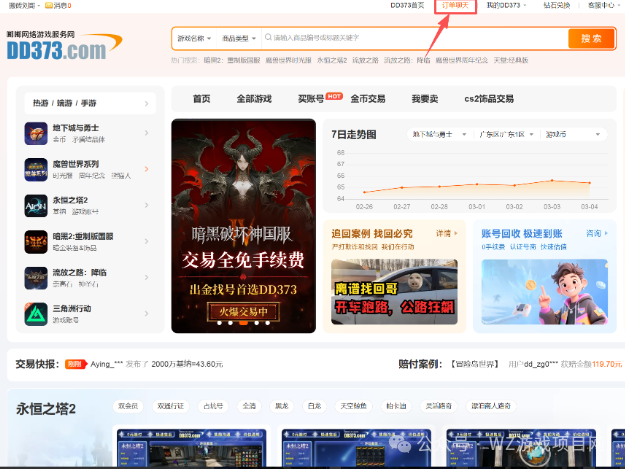Image resolution: width=625 pixels, height=469 pixels.
Task: Open the 离谱找回哥 car thumbnail
Action: 394,292
